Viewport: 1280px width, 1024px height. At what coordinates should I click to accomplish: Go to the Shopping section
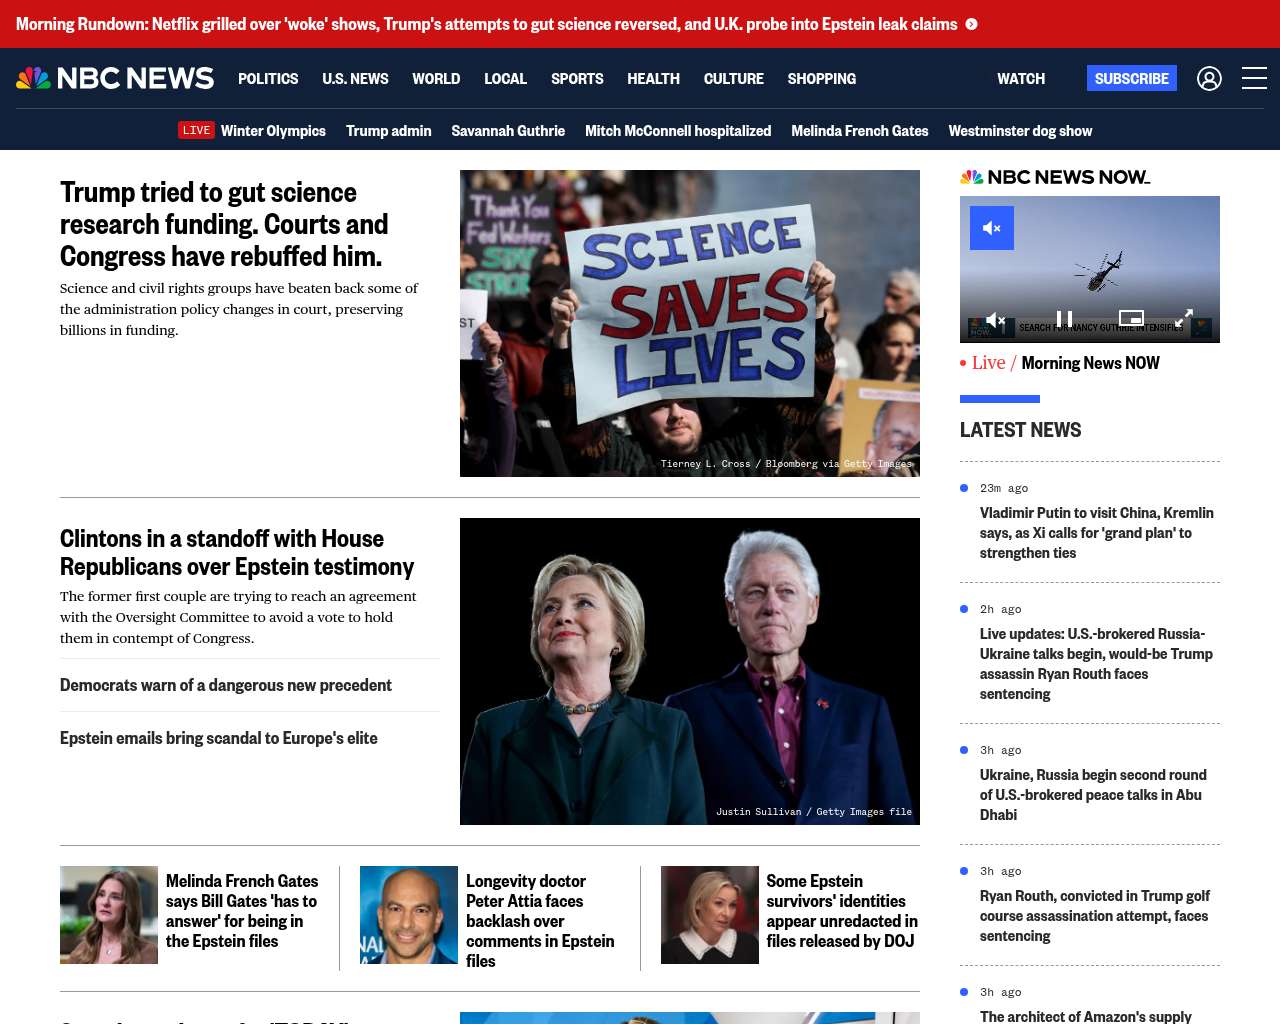(821, 78)
